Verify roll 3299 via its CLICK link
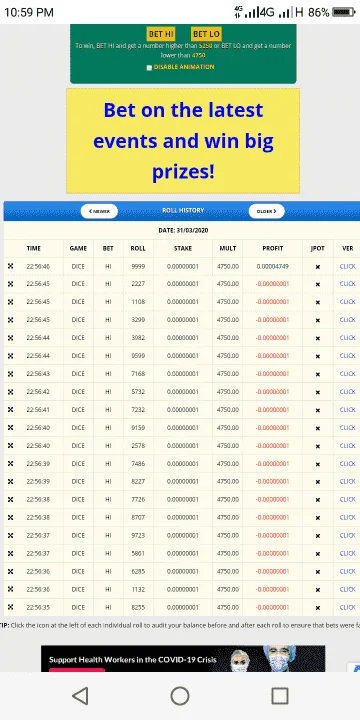This screenshot has height=720, width=360. tap(348, 320)
